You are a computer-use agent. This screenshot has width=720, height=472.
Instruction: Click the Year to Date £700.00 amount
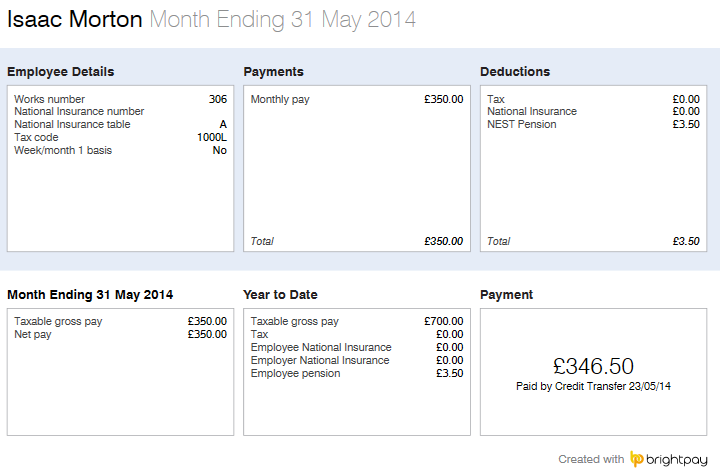click(x=443, y=321)
